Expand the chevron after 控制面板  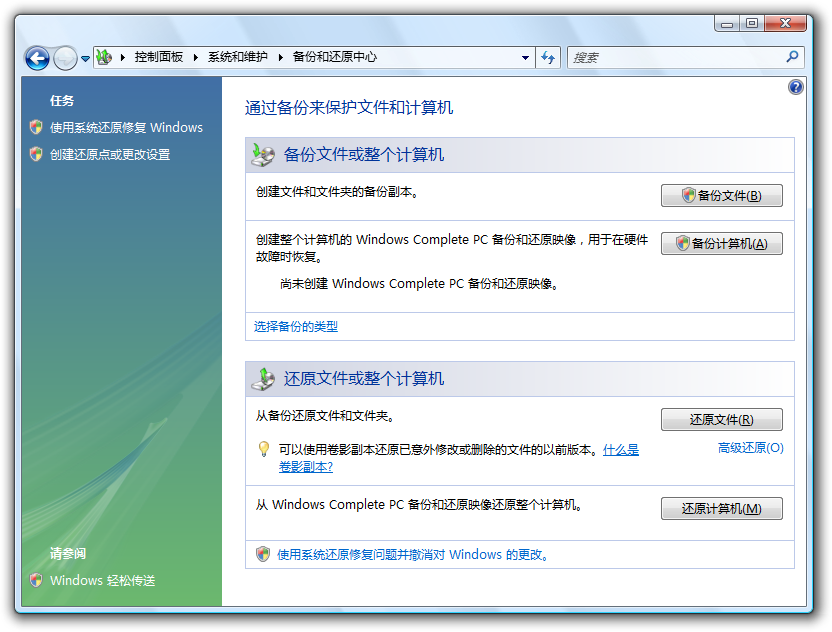pos(195,57)
